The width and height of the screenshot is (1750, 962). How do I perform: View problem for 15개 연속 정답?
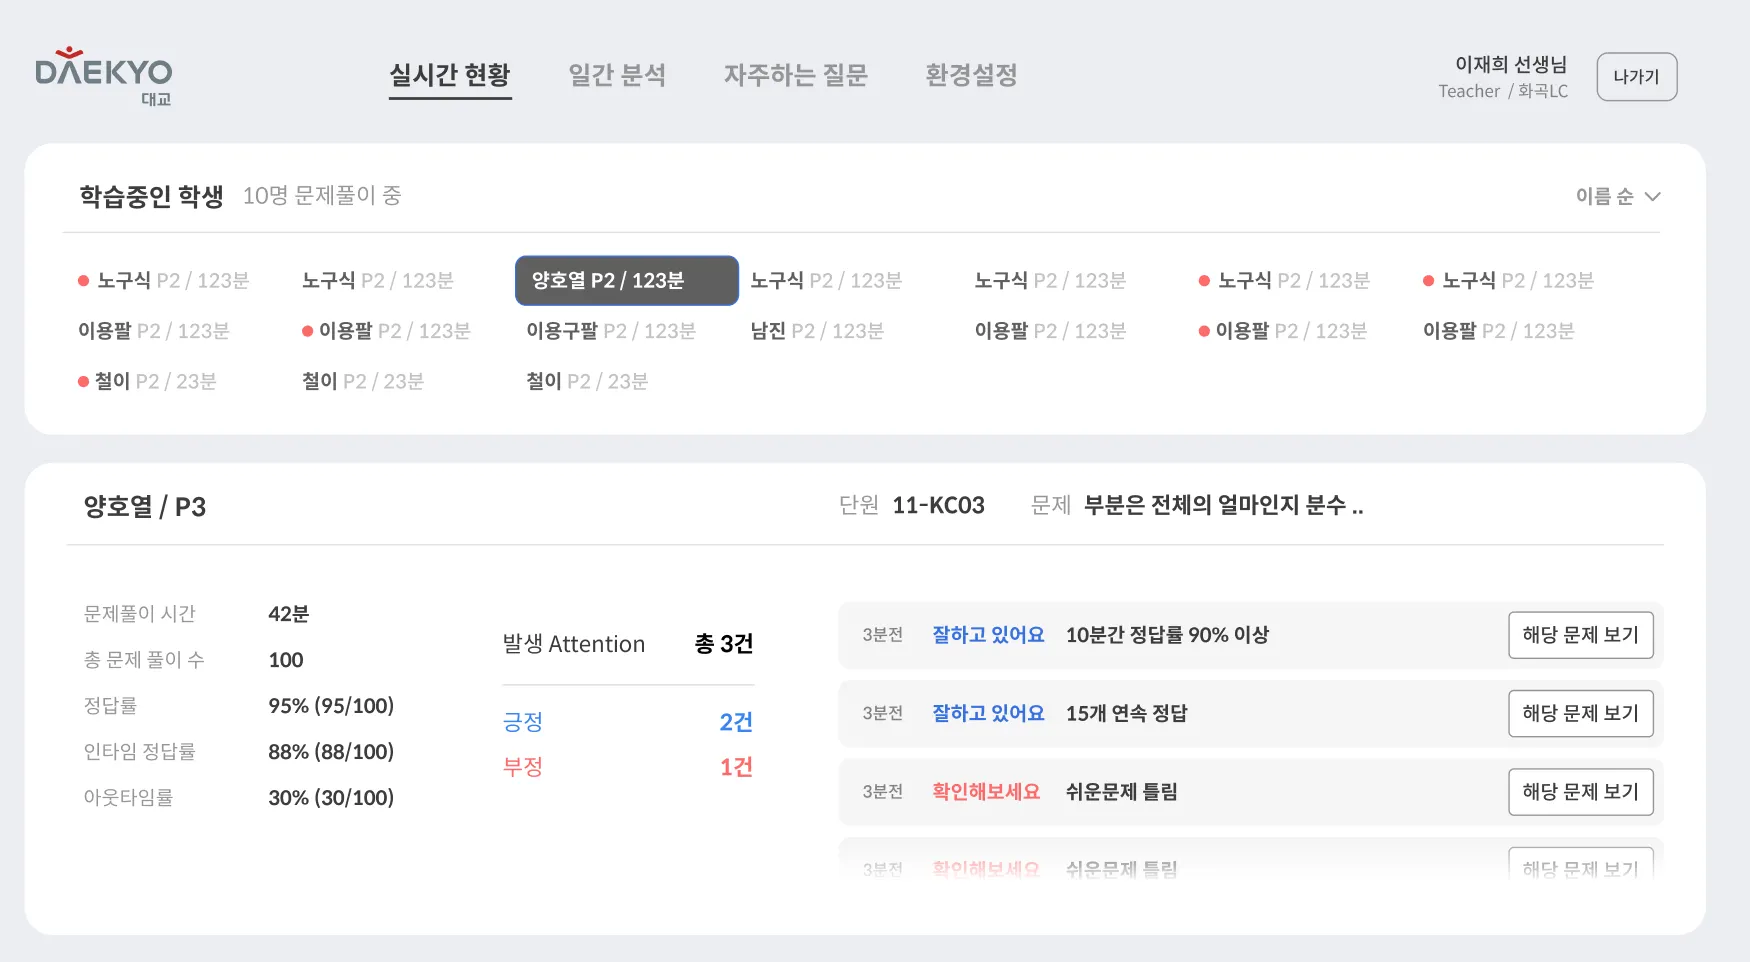point(1580,714)
